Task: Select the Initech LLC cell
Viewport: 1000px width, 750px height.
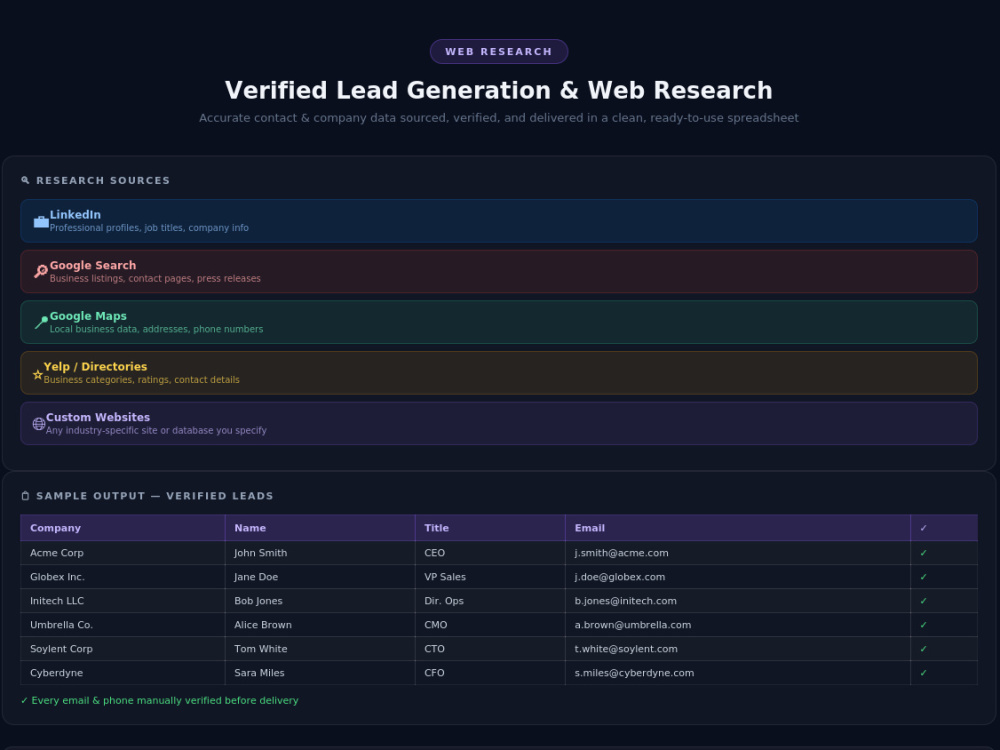Action: pyautogui.click(x=122, y=601)
